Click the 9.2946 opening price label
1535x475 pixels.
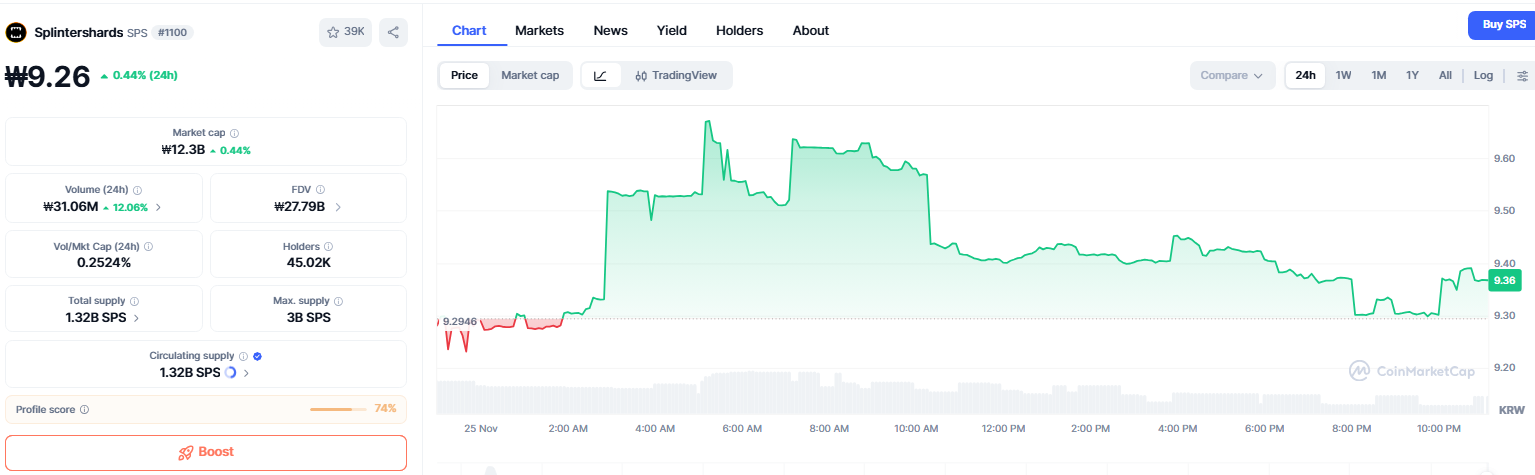(460, 322)
